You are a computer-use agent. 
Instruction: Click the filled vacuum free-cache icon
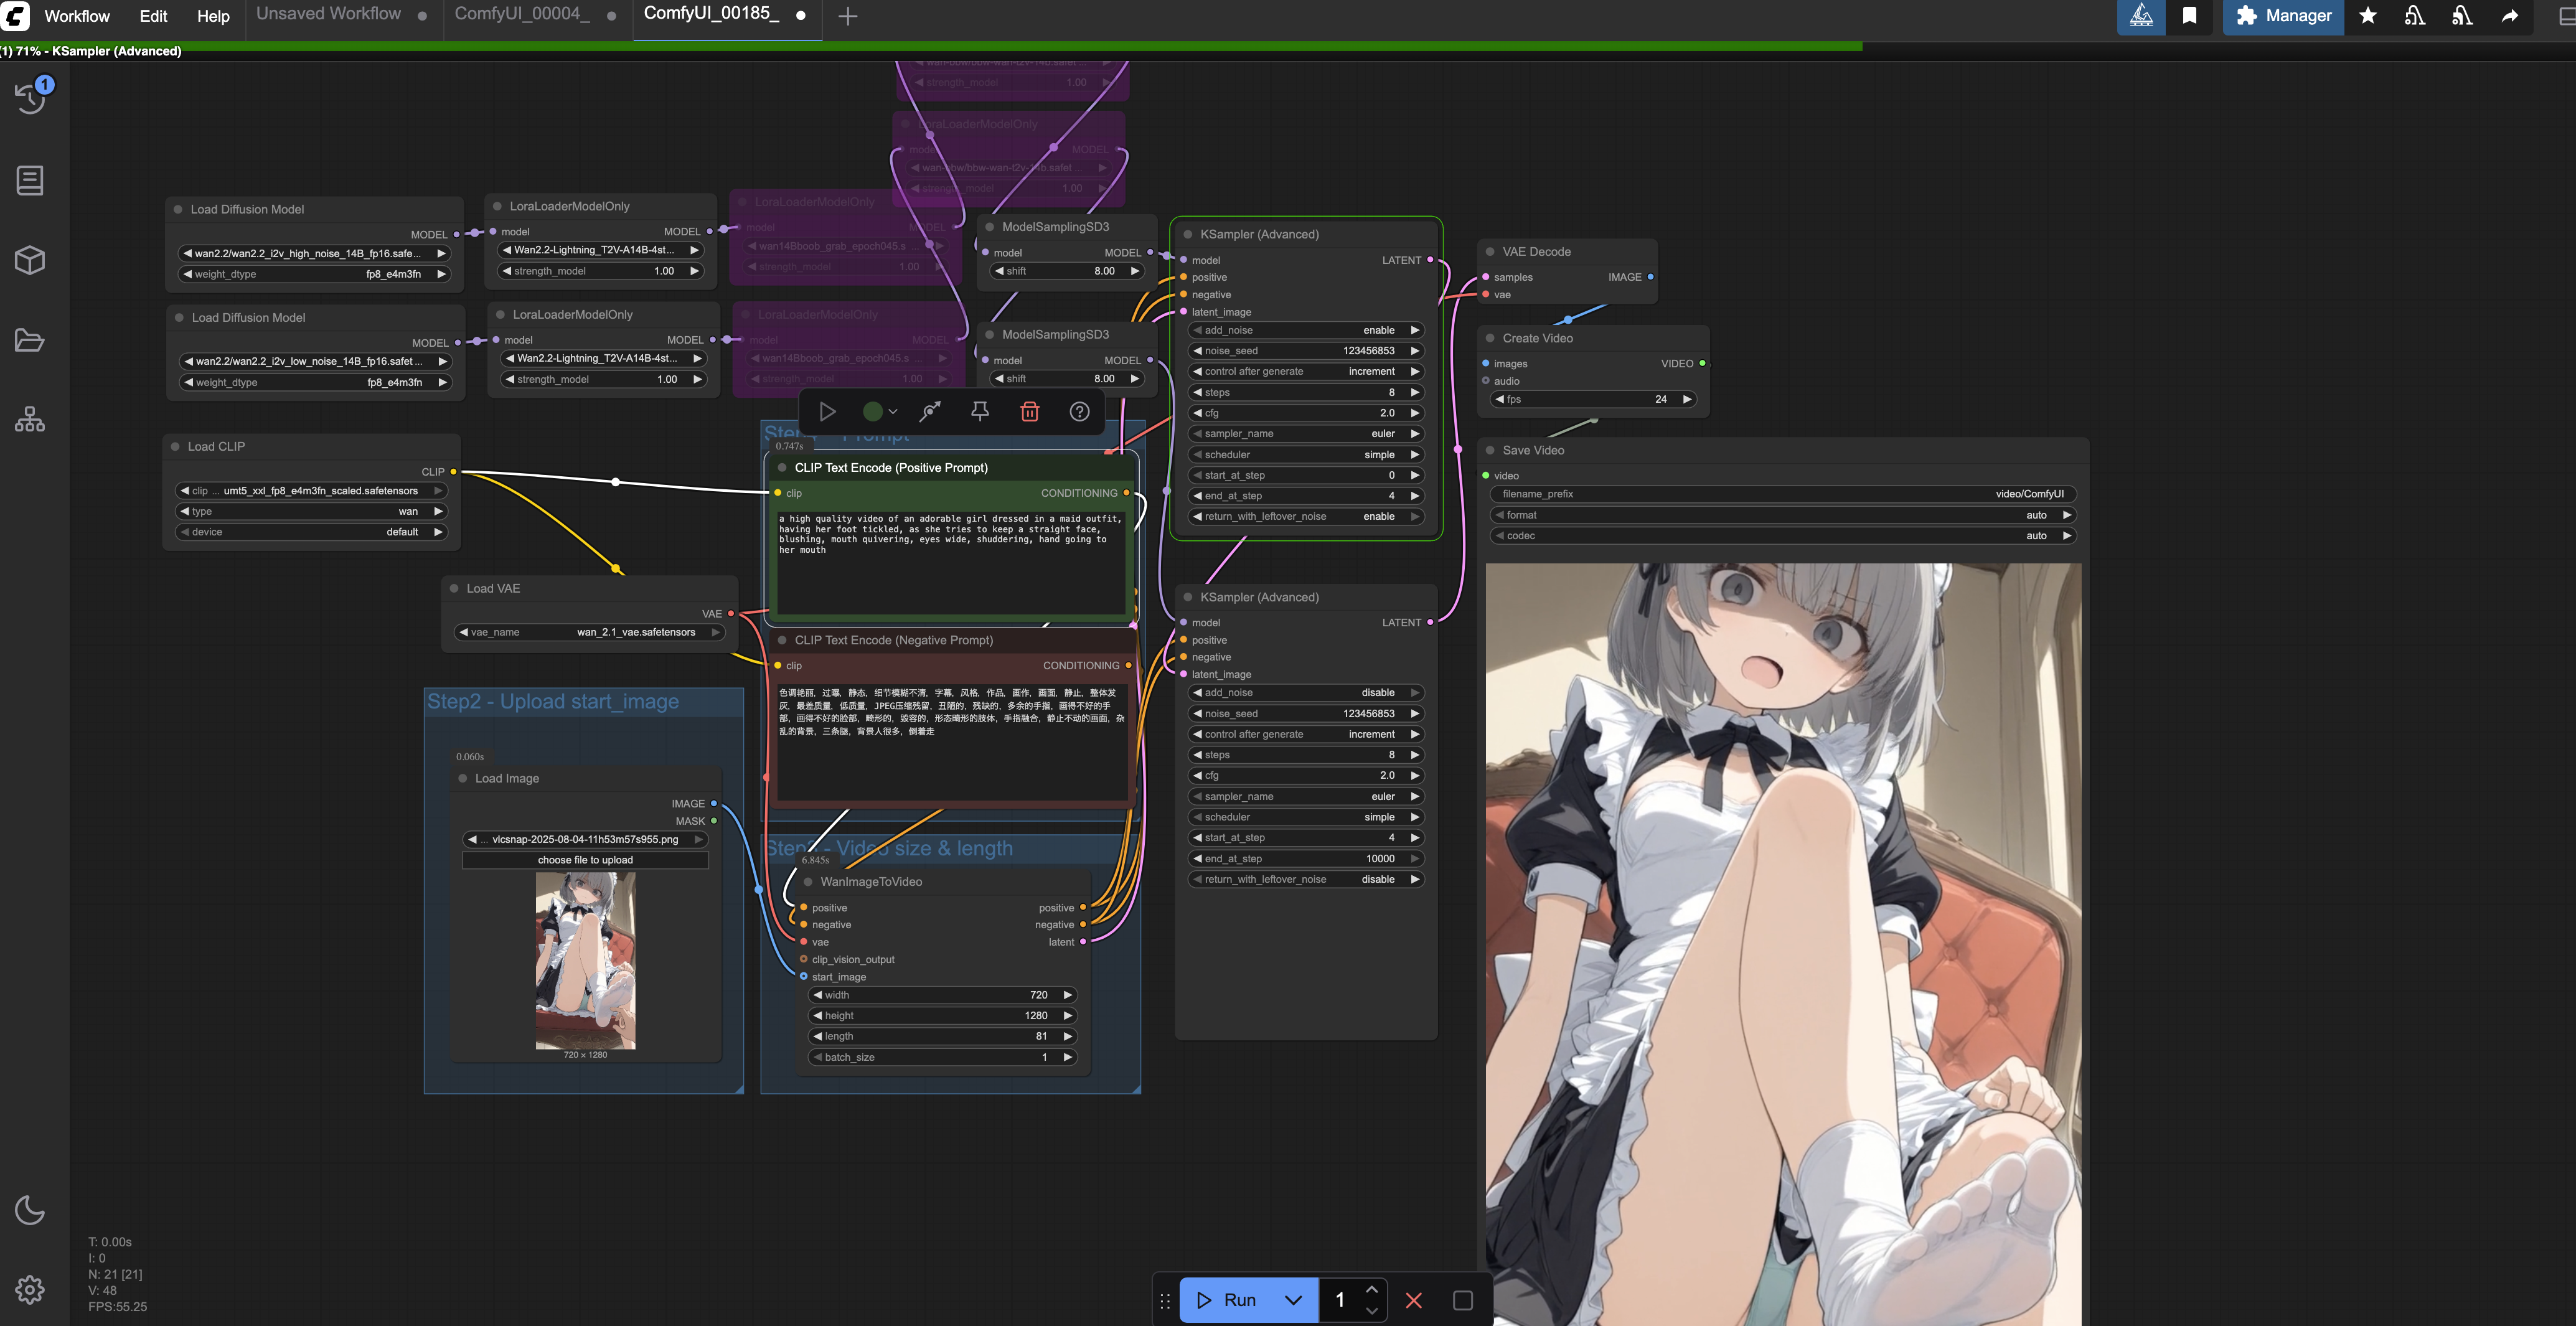(x=2462, y=16)
